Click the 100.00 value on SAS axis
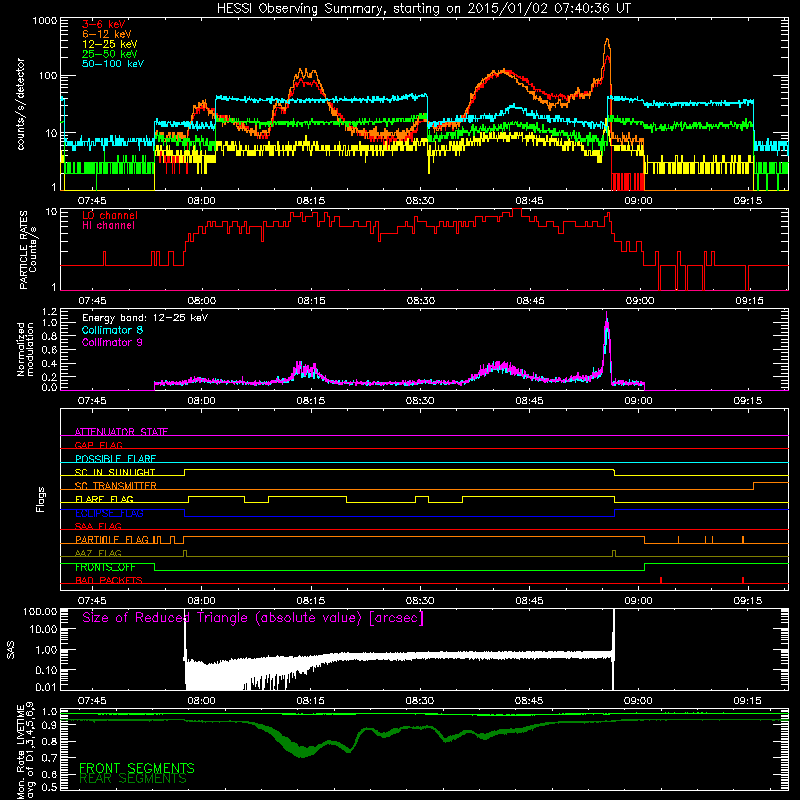Viewport: 800px width, 800px height. coord(40,611)
